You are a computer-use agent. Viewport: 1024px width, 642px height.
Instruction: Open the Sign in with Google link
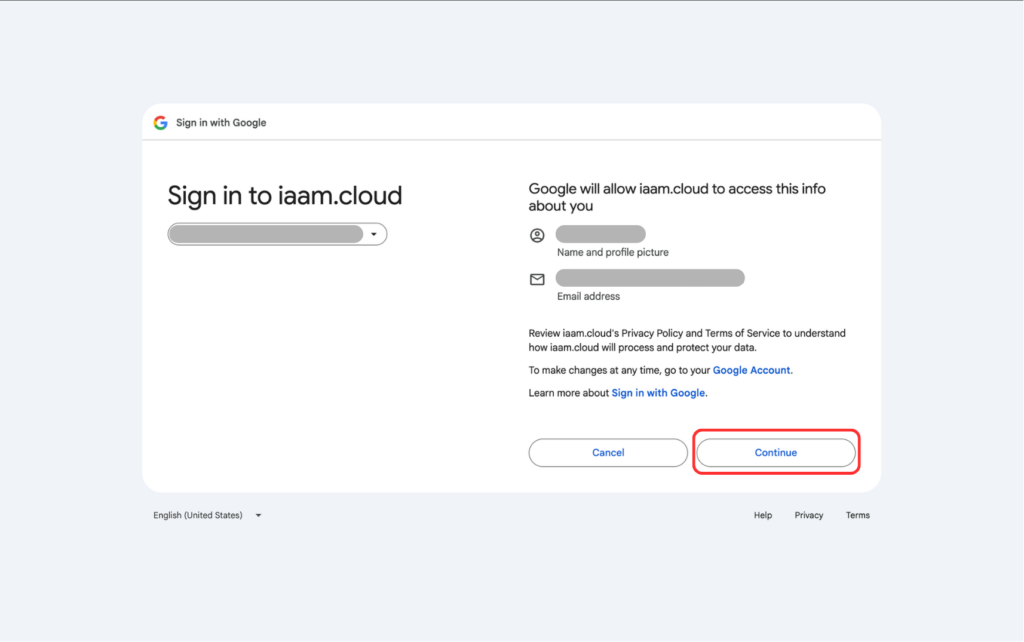click(658, 393)
